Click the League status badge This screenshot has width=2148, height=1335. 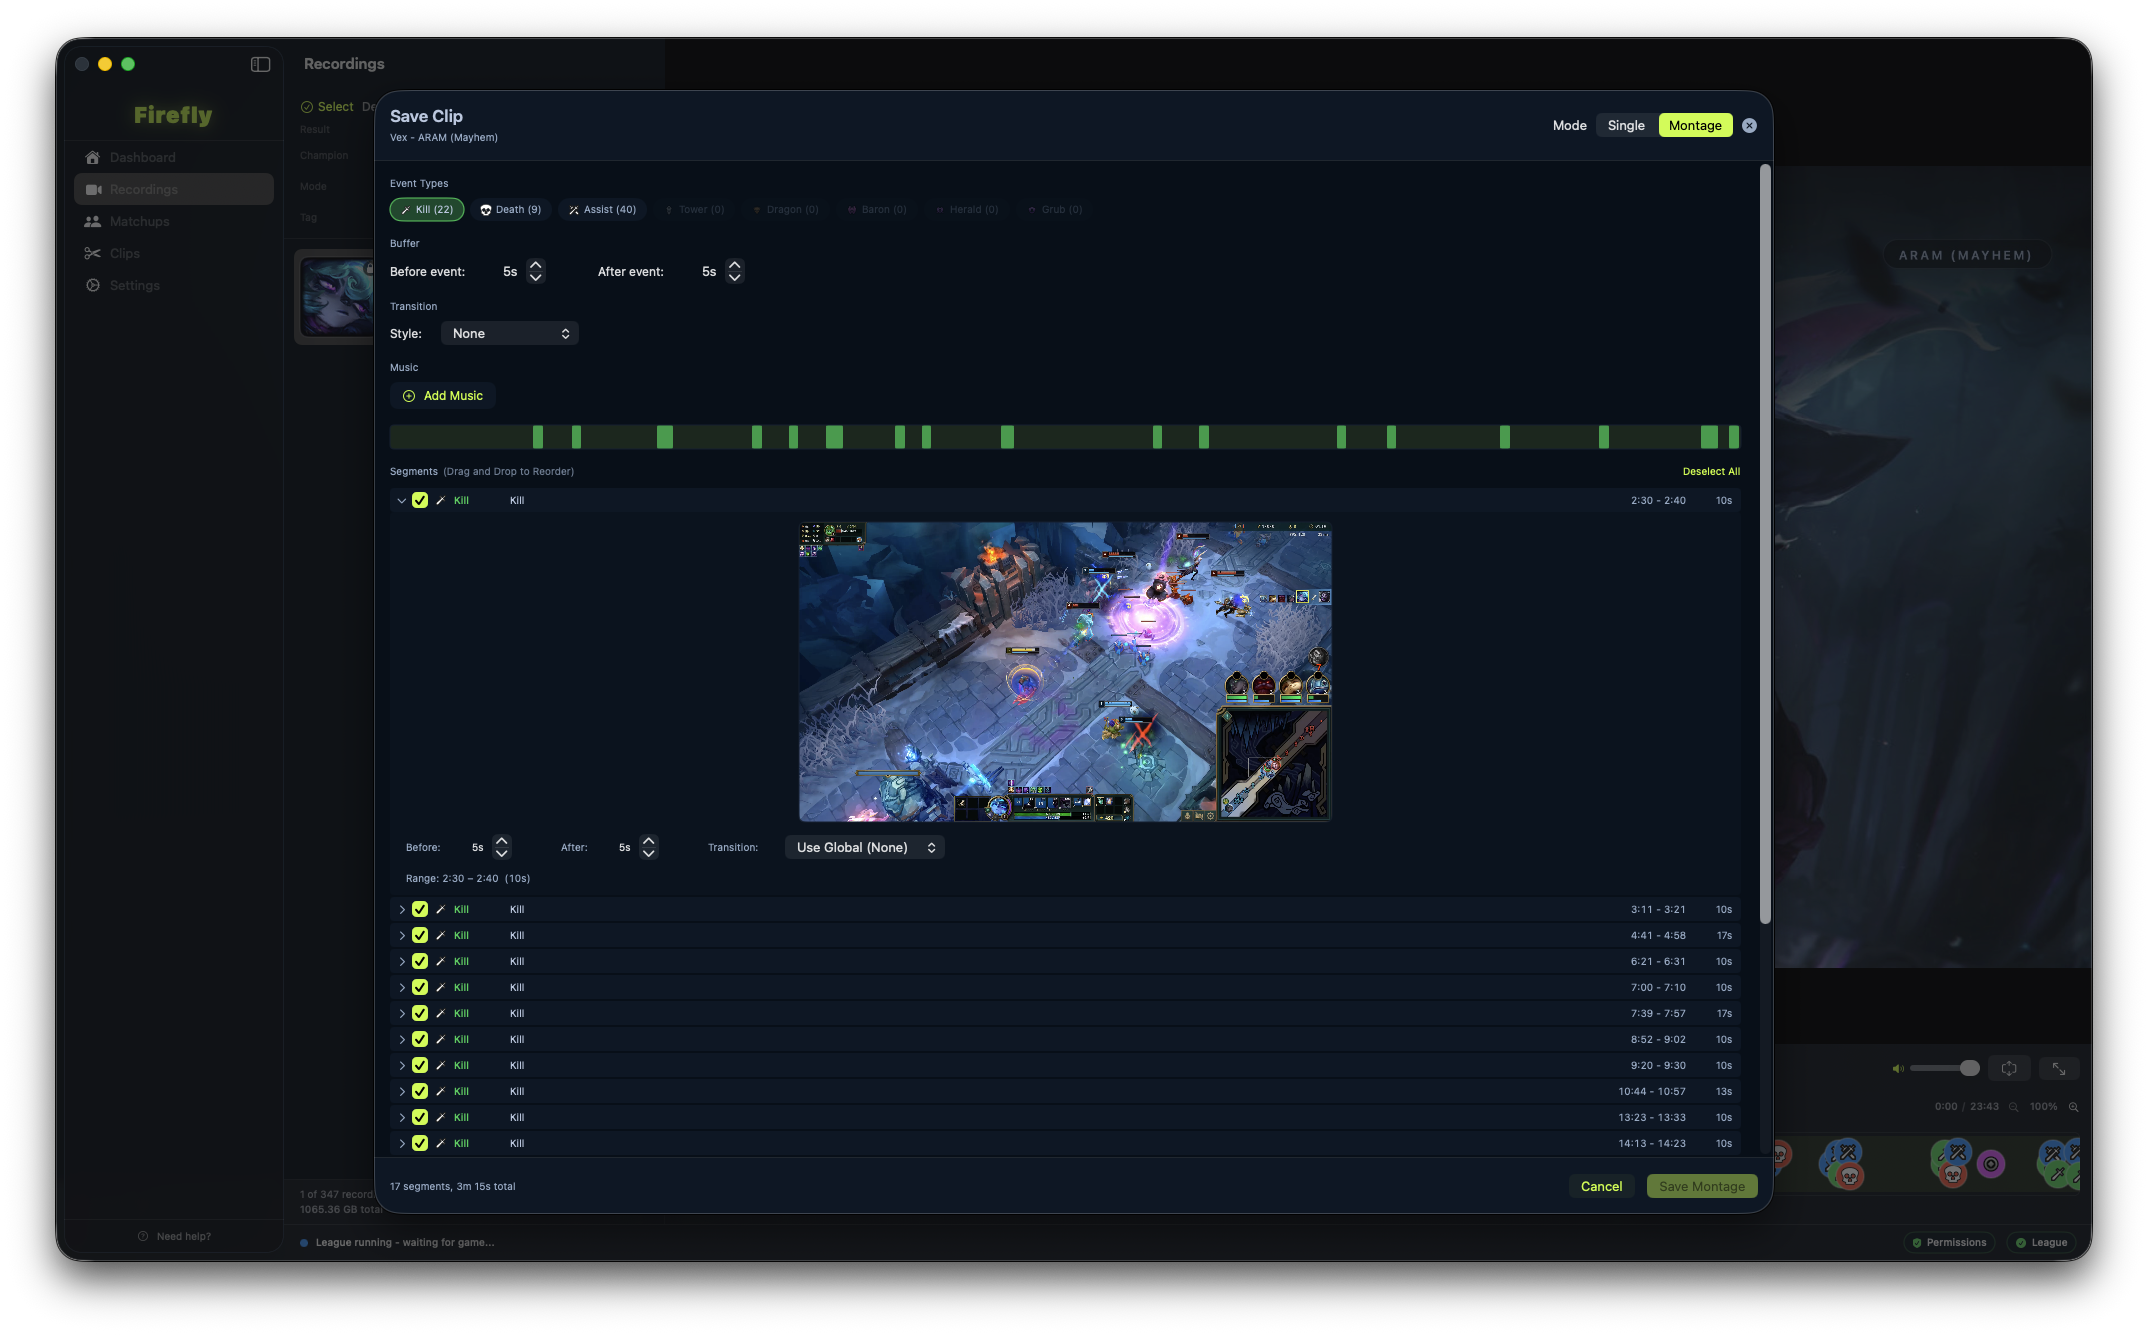[x=2041, y=1242]
